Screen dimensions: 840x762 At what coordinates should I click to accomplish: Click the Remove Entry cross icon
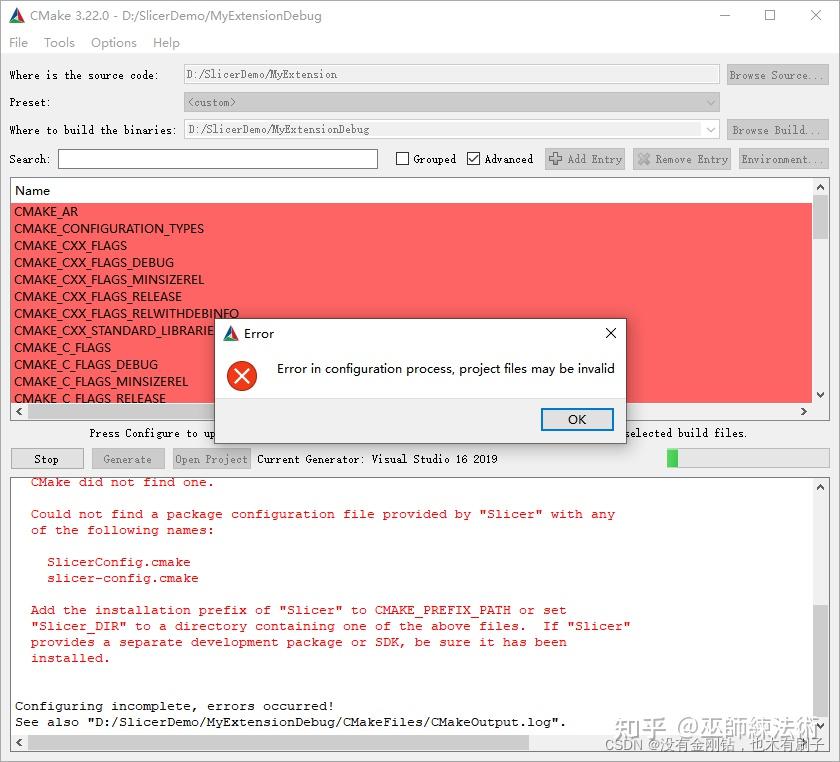point(644,159)
